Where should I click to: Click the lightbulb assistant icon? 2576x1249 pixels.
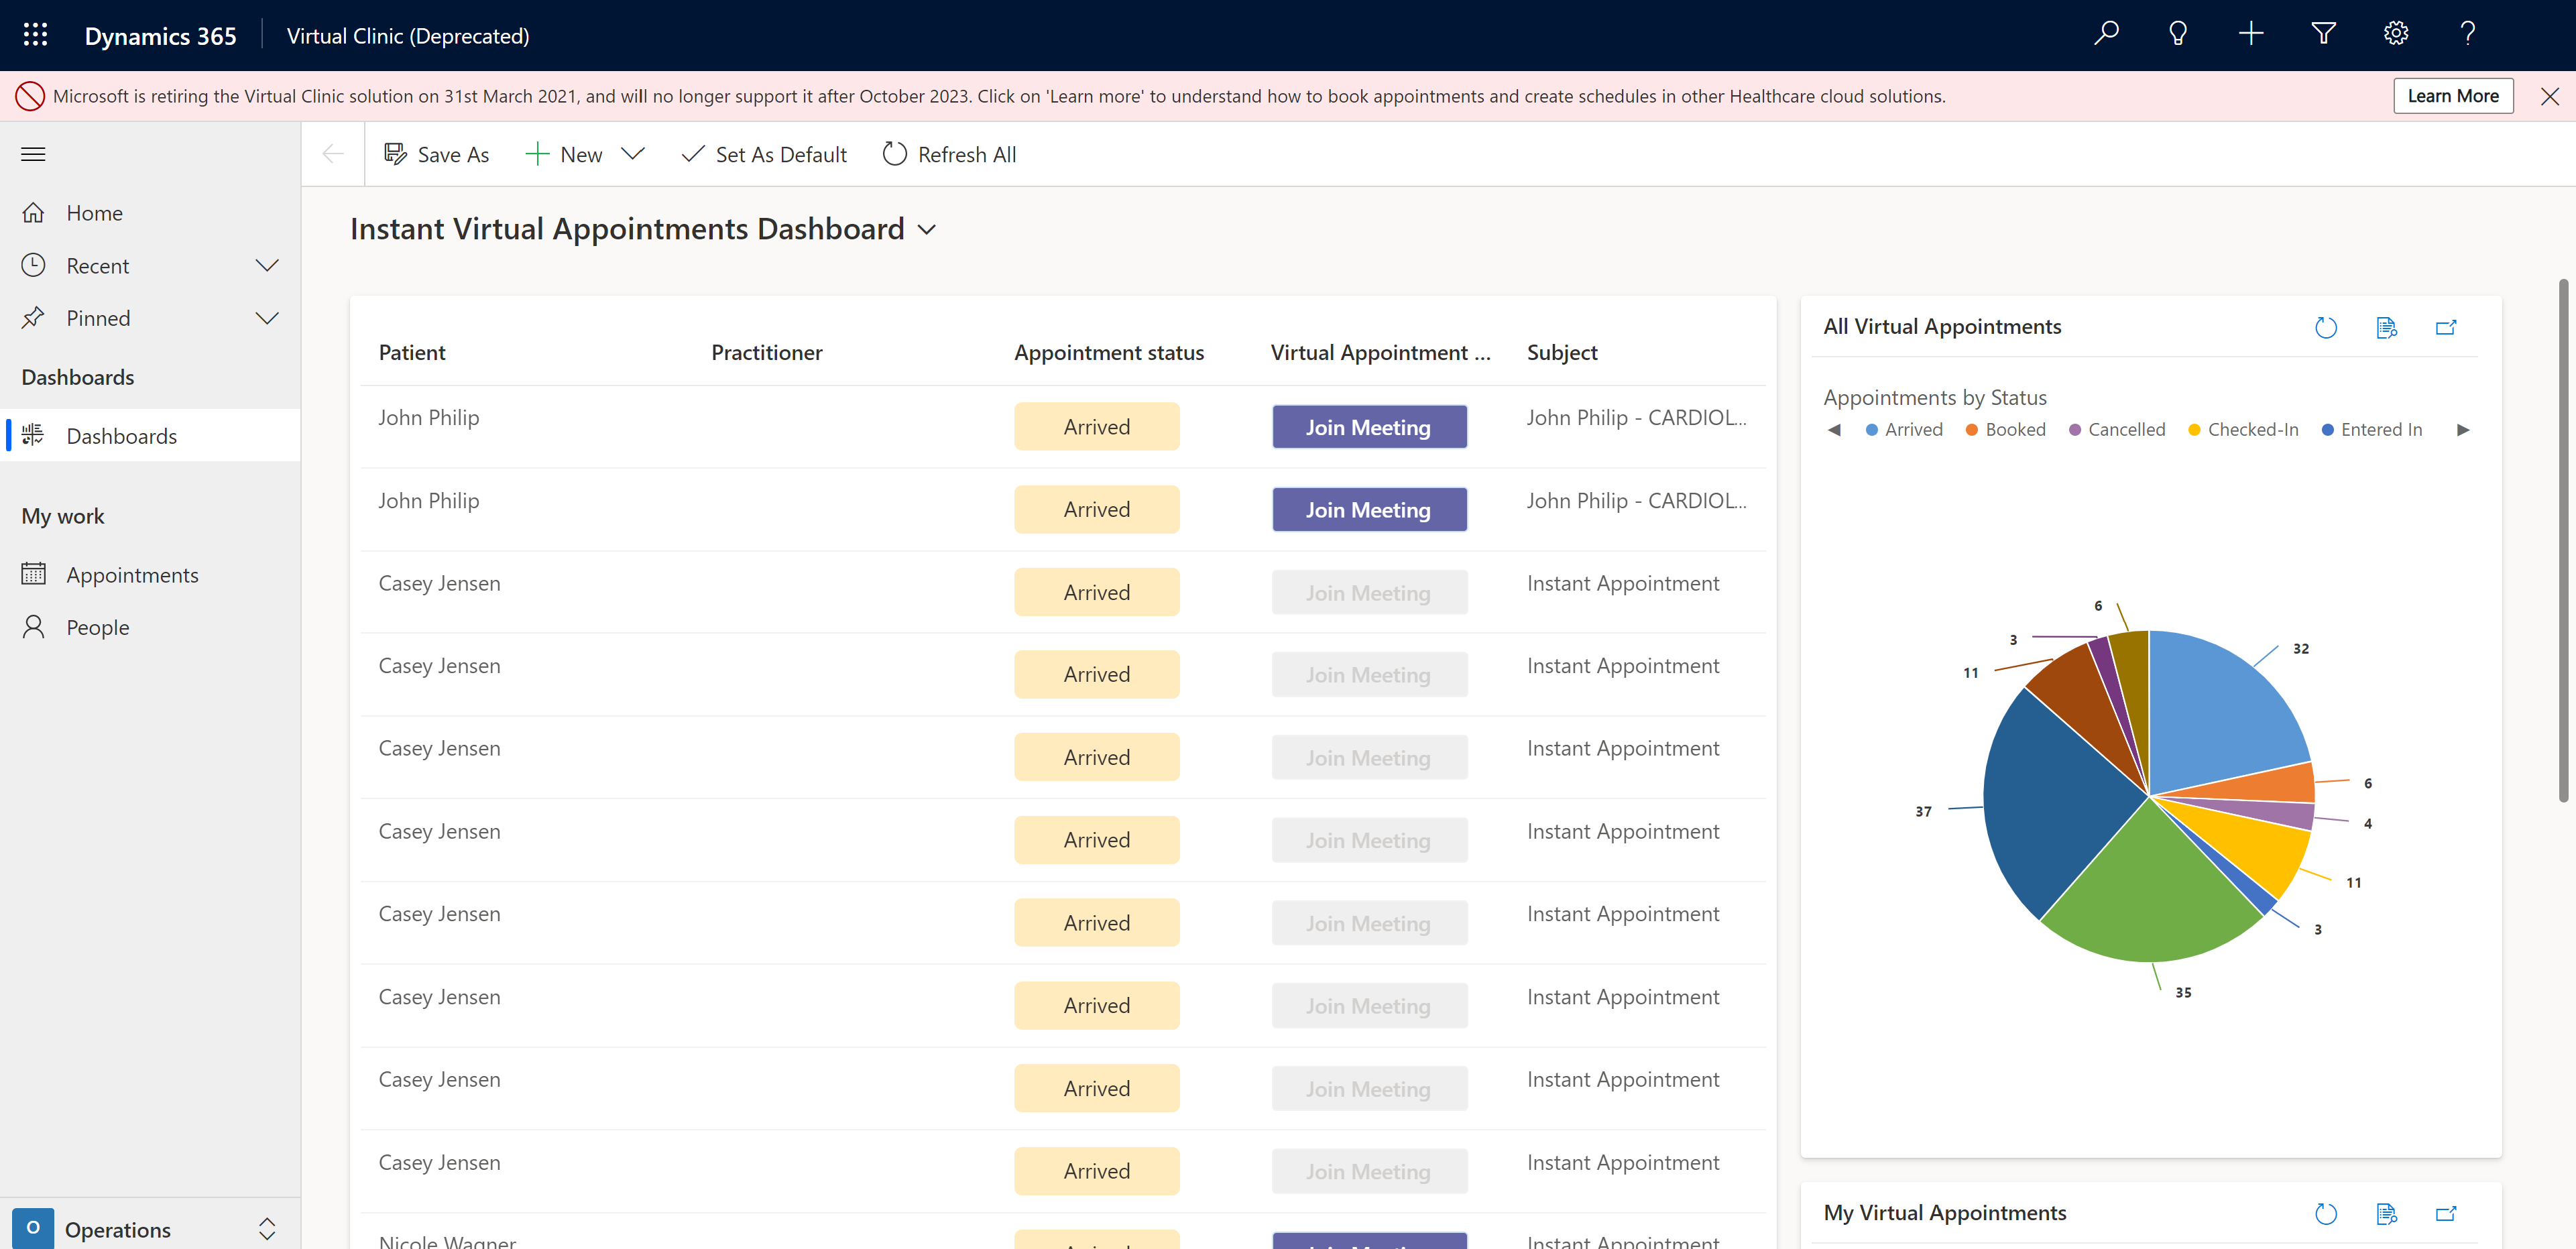(2178, 34)
